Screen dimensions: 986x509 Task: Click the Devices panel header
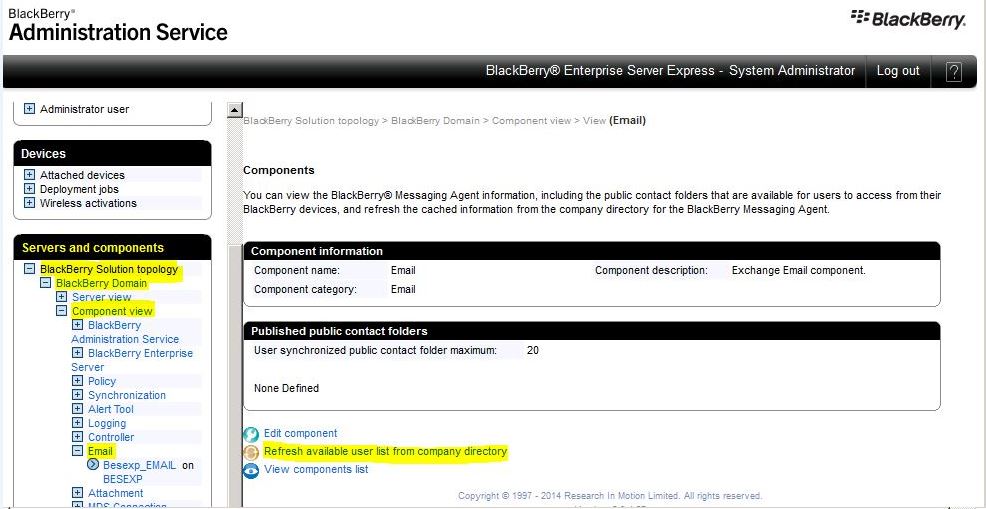pos(112,154)
